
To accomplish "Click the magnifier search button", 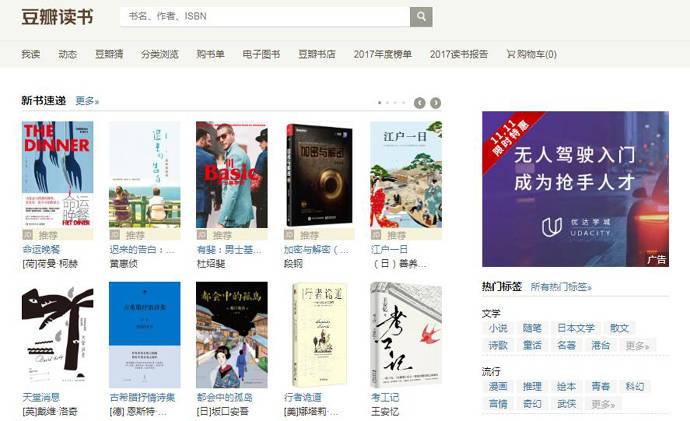I will pyautogui.click(x=421, y=17).
